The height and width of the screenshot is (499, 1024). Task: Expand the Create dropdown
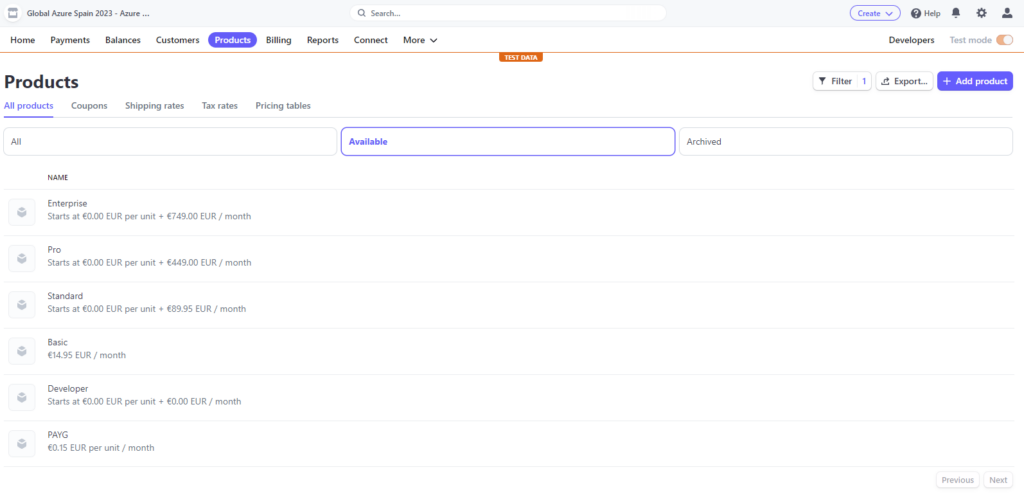875,13
